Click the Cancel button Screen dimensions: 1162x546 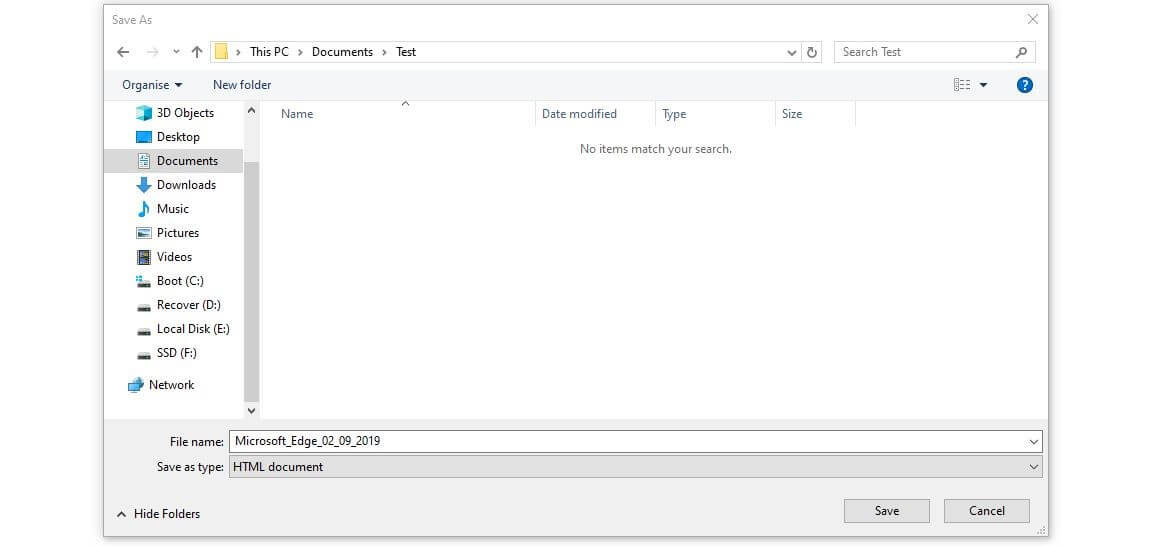[986, 511]
